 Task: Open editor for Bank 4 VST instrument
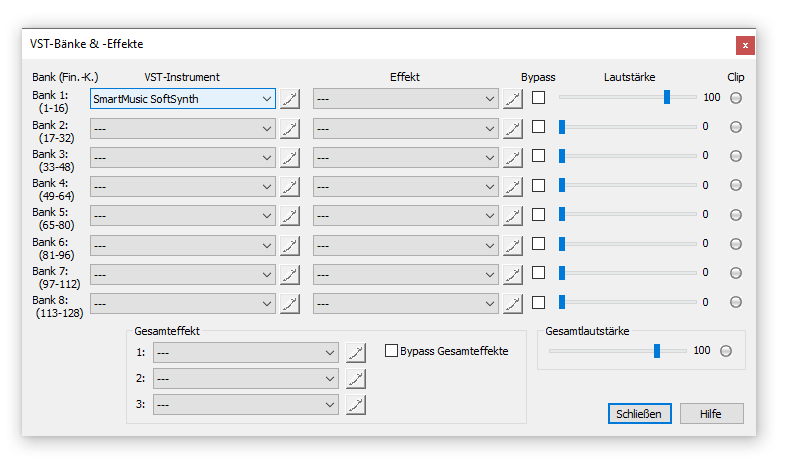click(x=290, y=187)
